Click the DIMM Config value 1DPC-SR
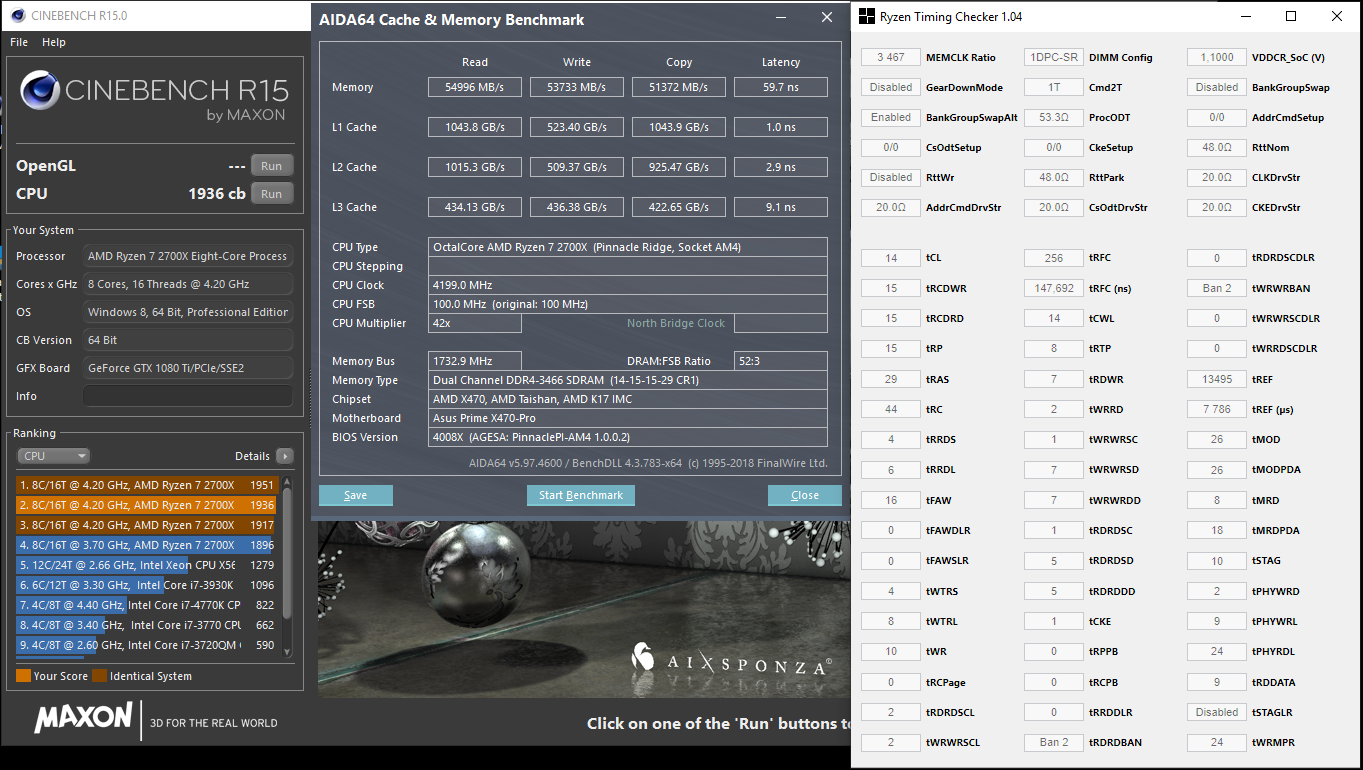1363x770 pixels. pos(1053,57)
